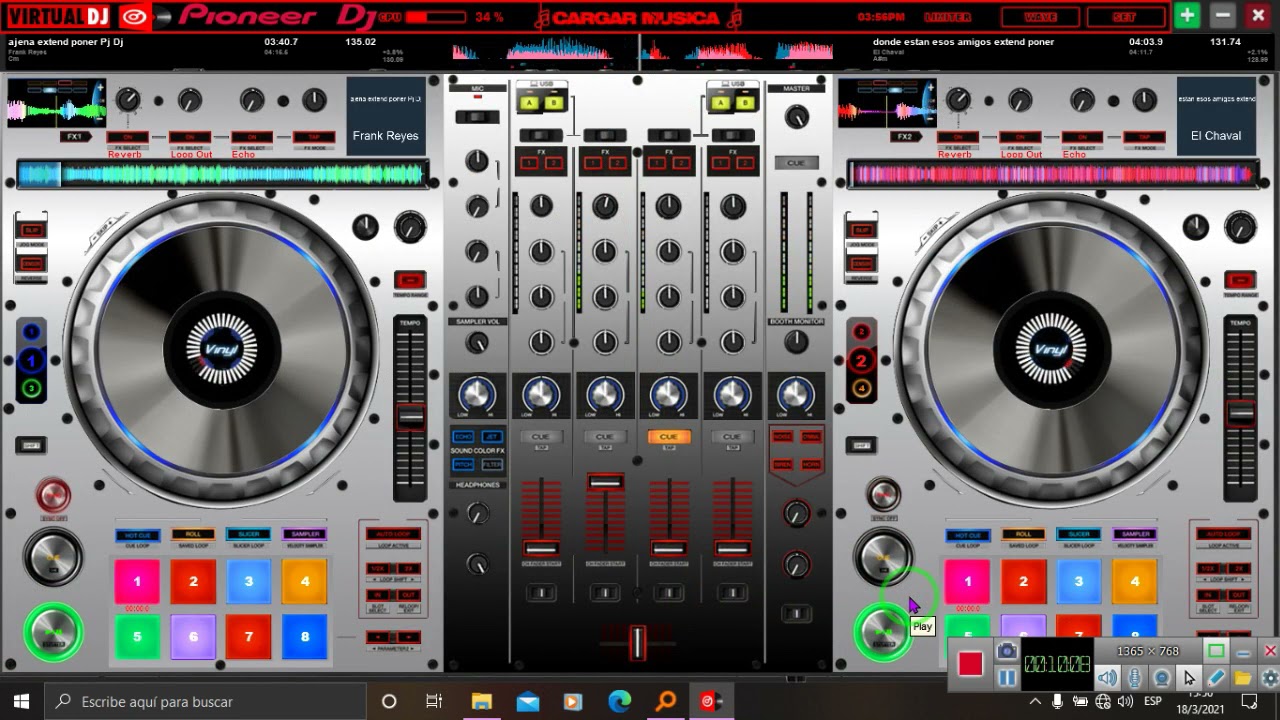Enable left deck AUTO LOOP
Viewport: 1280px width, 720px height.
(x=393, y=534)
